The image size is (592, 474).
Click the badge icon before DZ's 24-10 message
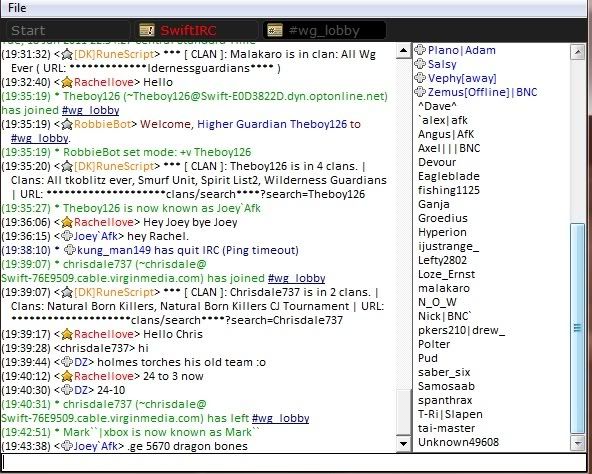click(x=67, y=390)
